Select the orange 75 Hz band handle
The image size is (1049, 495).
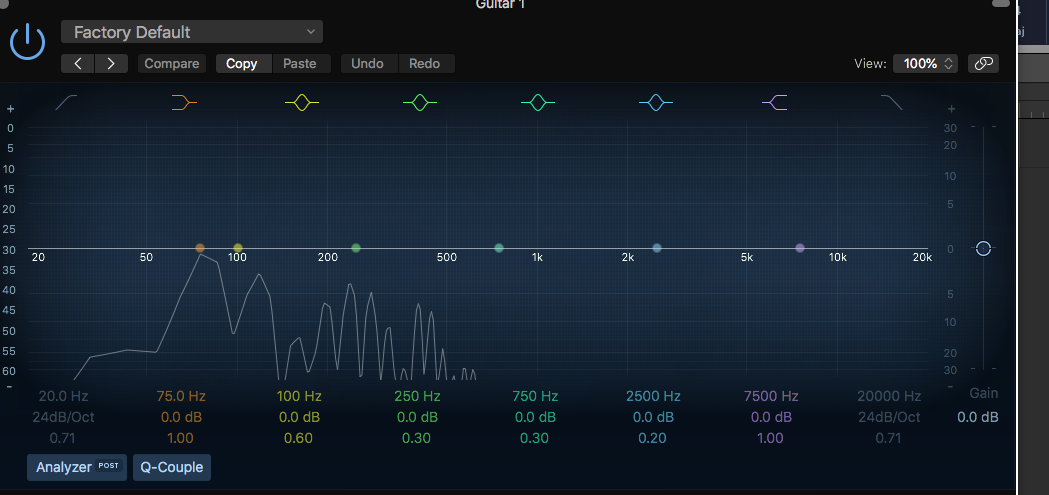200,248
